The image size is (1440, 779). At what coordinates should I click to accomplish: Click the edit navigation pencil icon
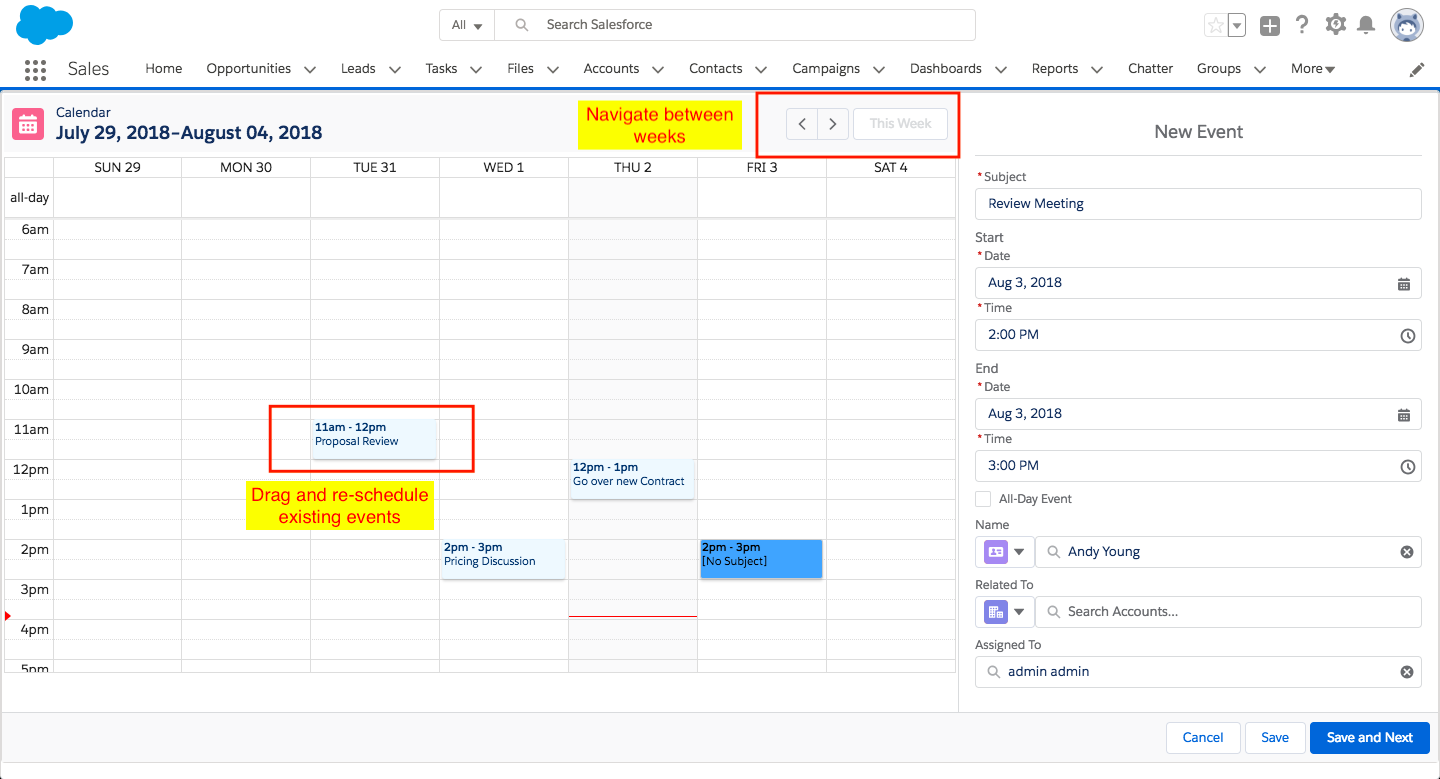1417,69
